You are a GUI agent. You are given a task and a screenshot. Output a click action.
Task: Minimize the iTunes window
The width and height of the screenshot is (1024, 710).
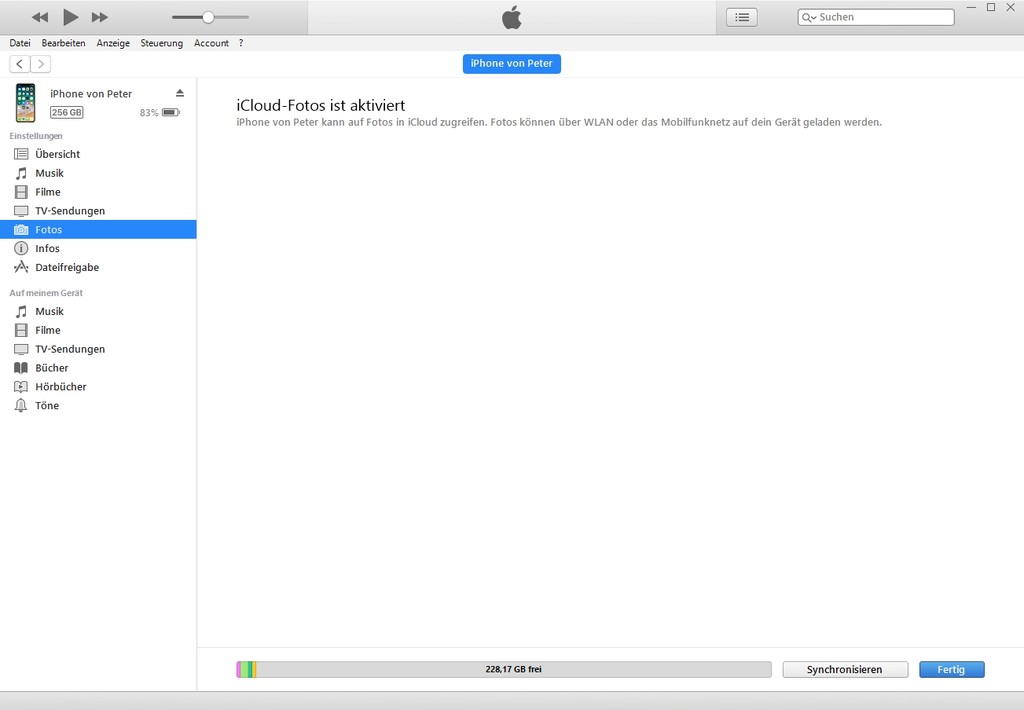coord(971,7)
